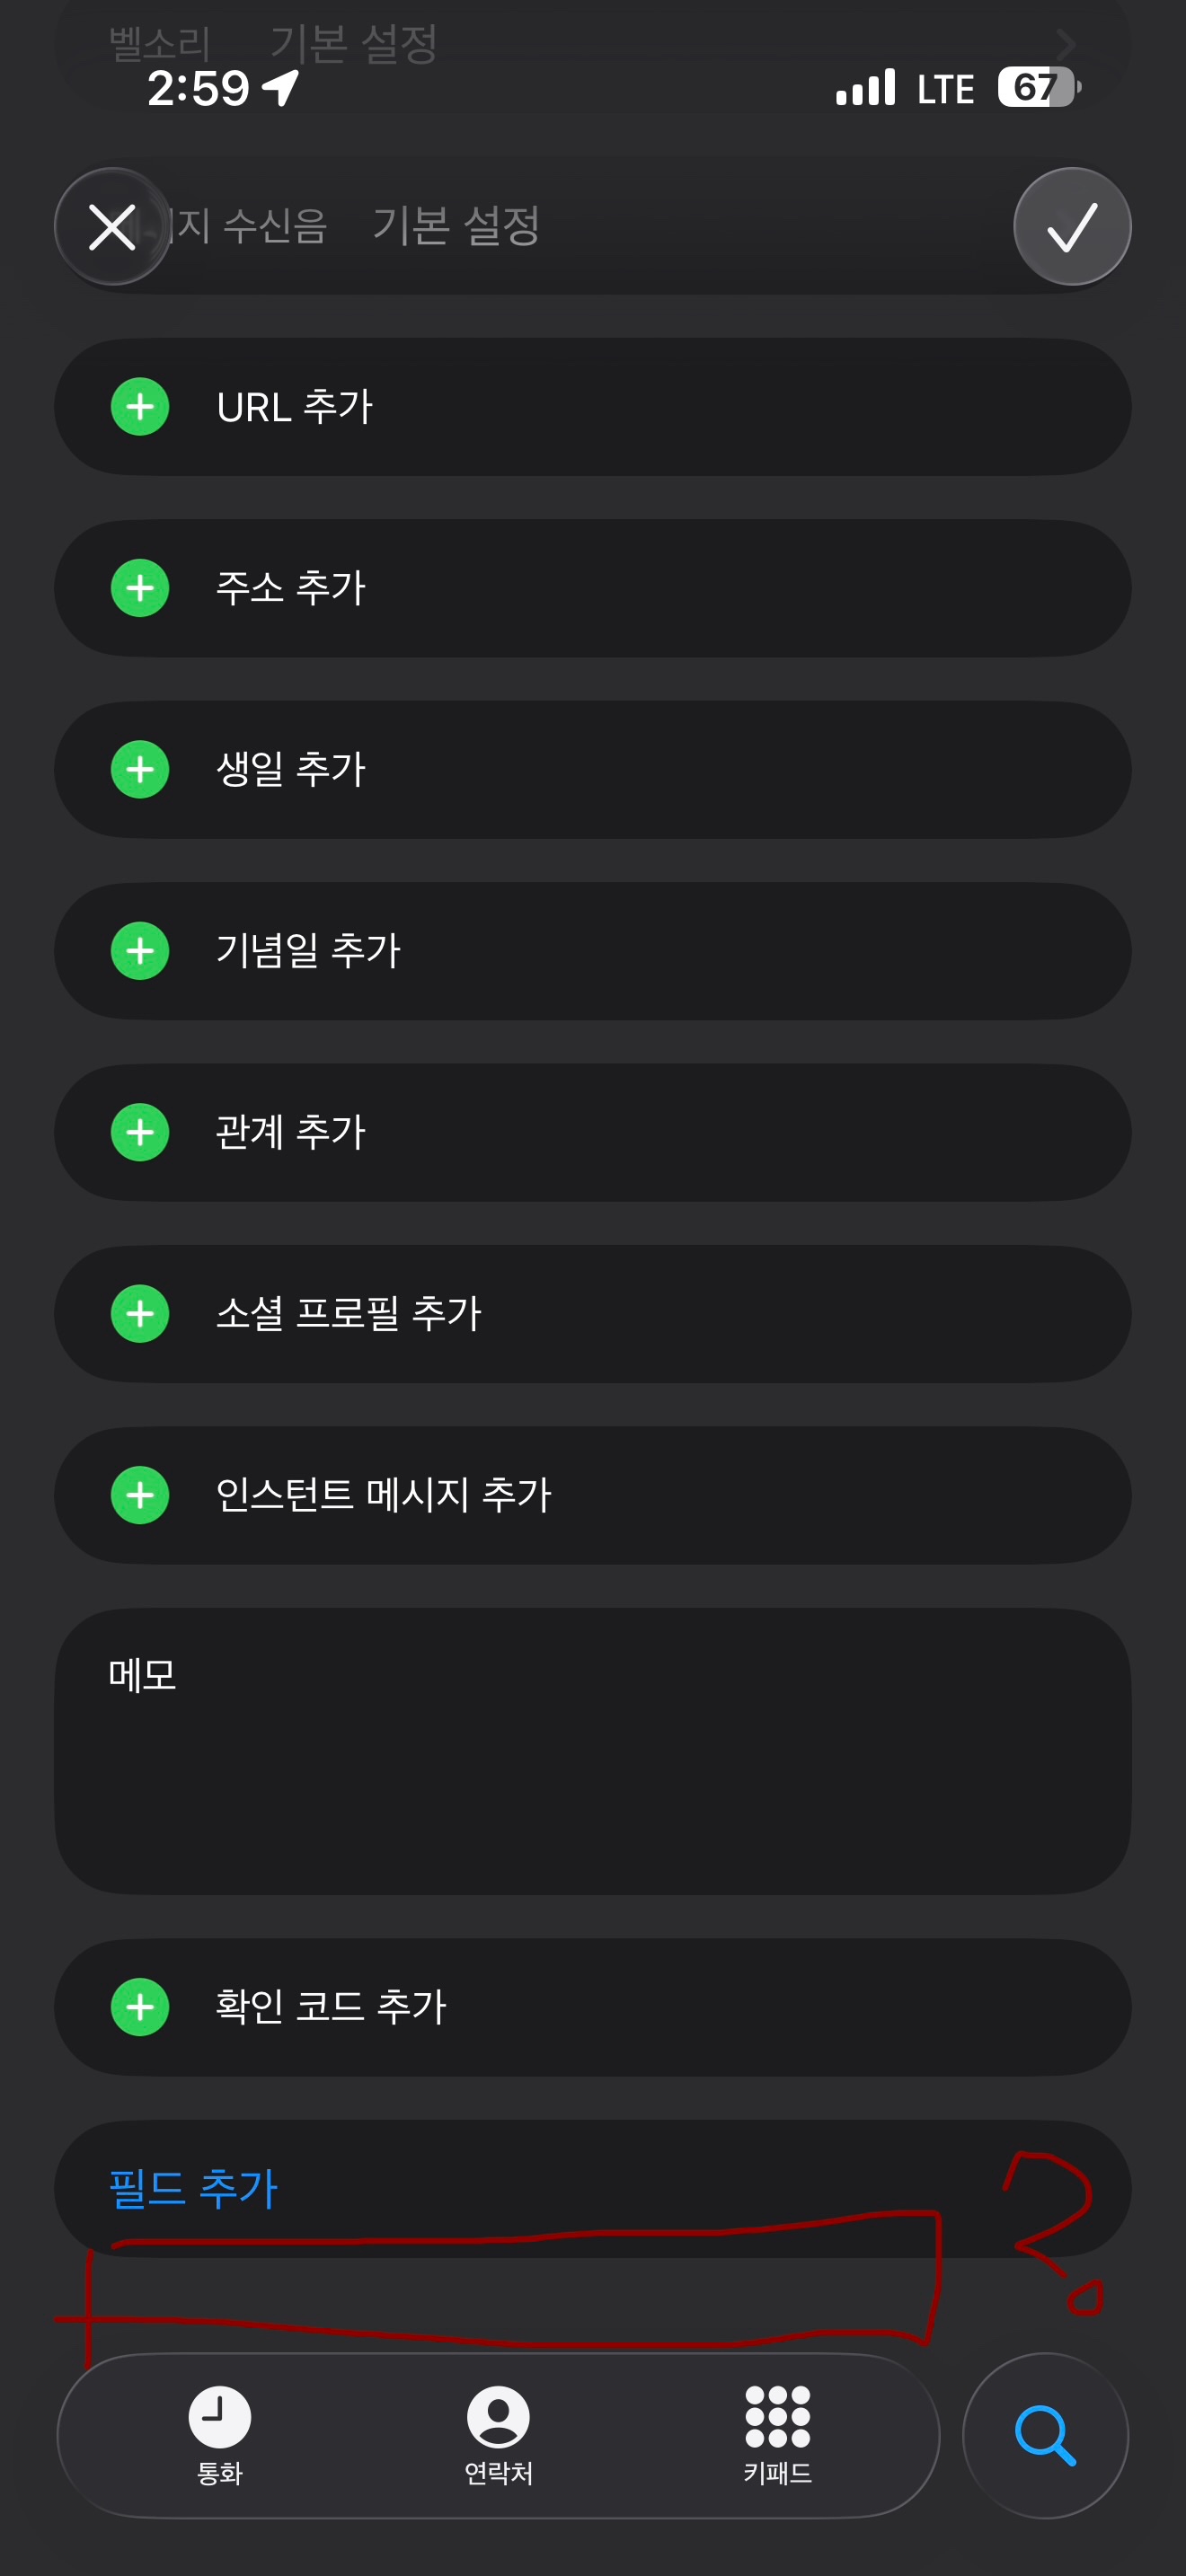Open the blue search magnifier button
The image size is (1186, 2576).
(x=1045, y=2435)
